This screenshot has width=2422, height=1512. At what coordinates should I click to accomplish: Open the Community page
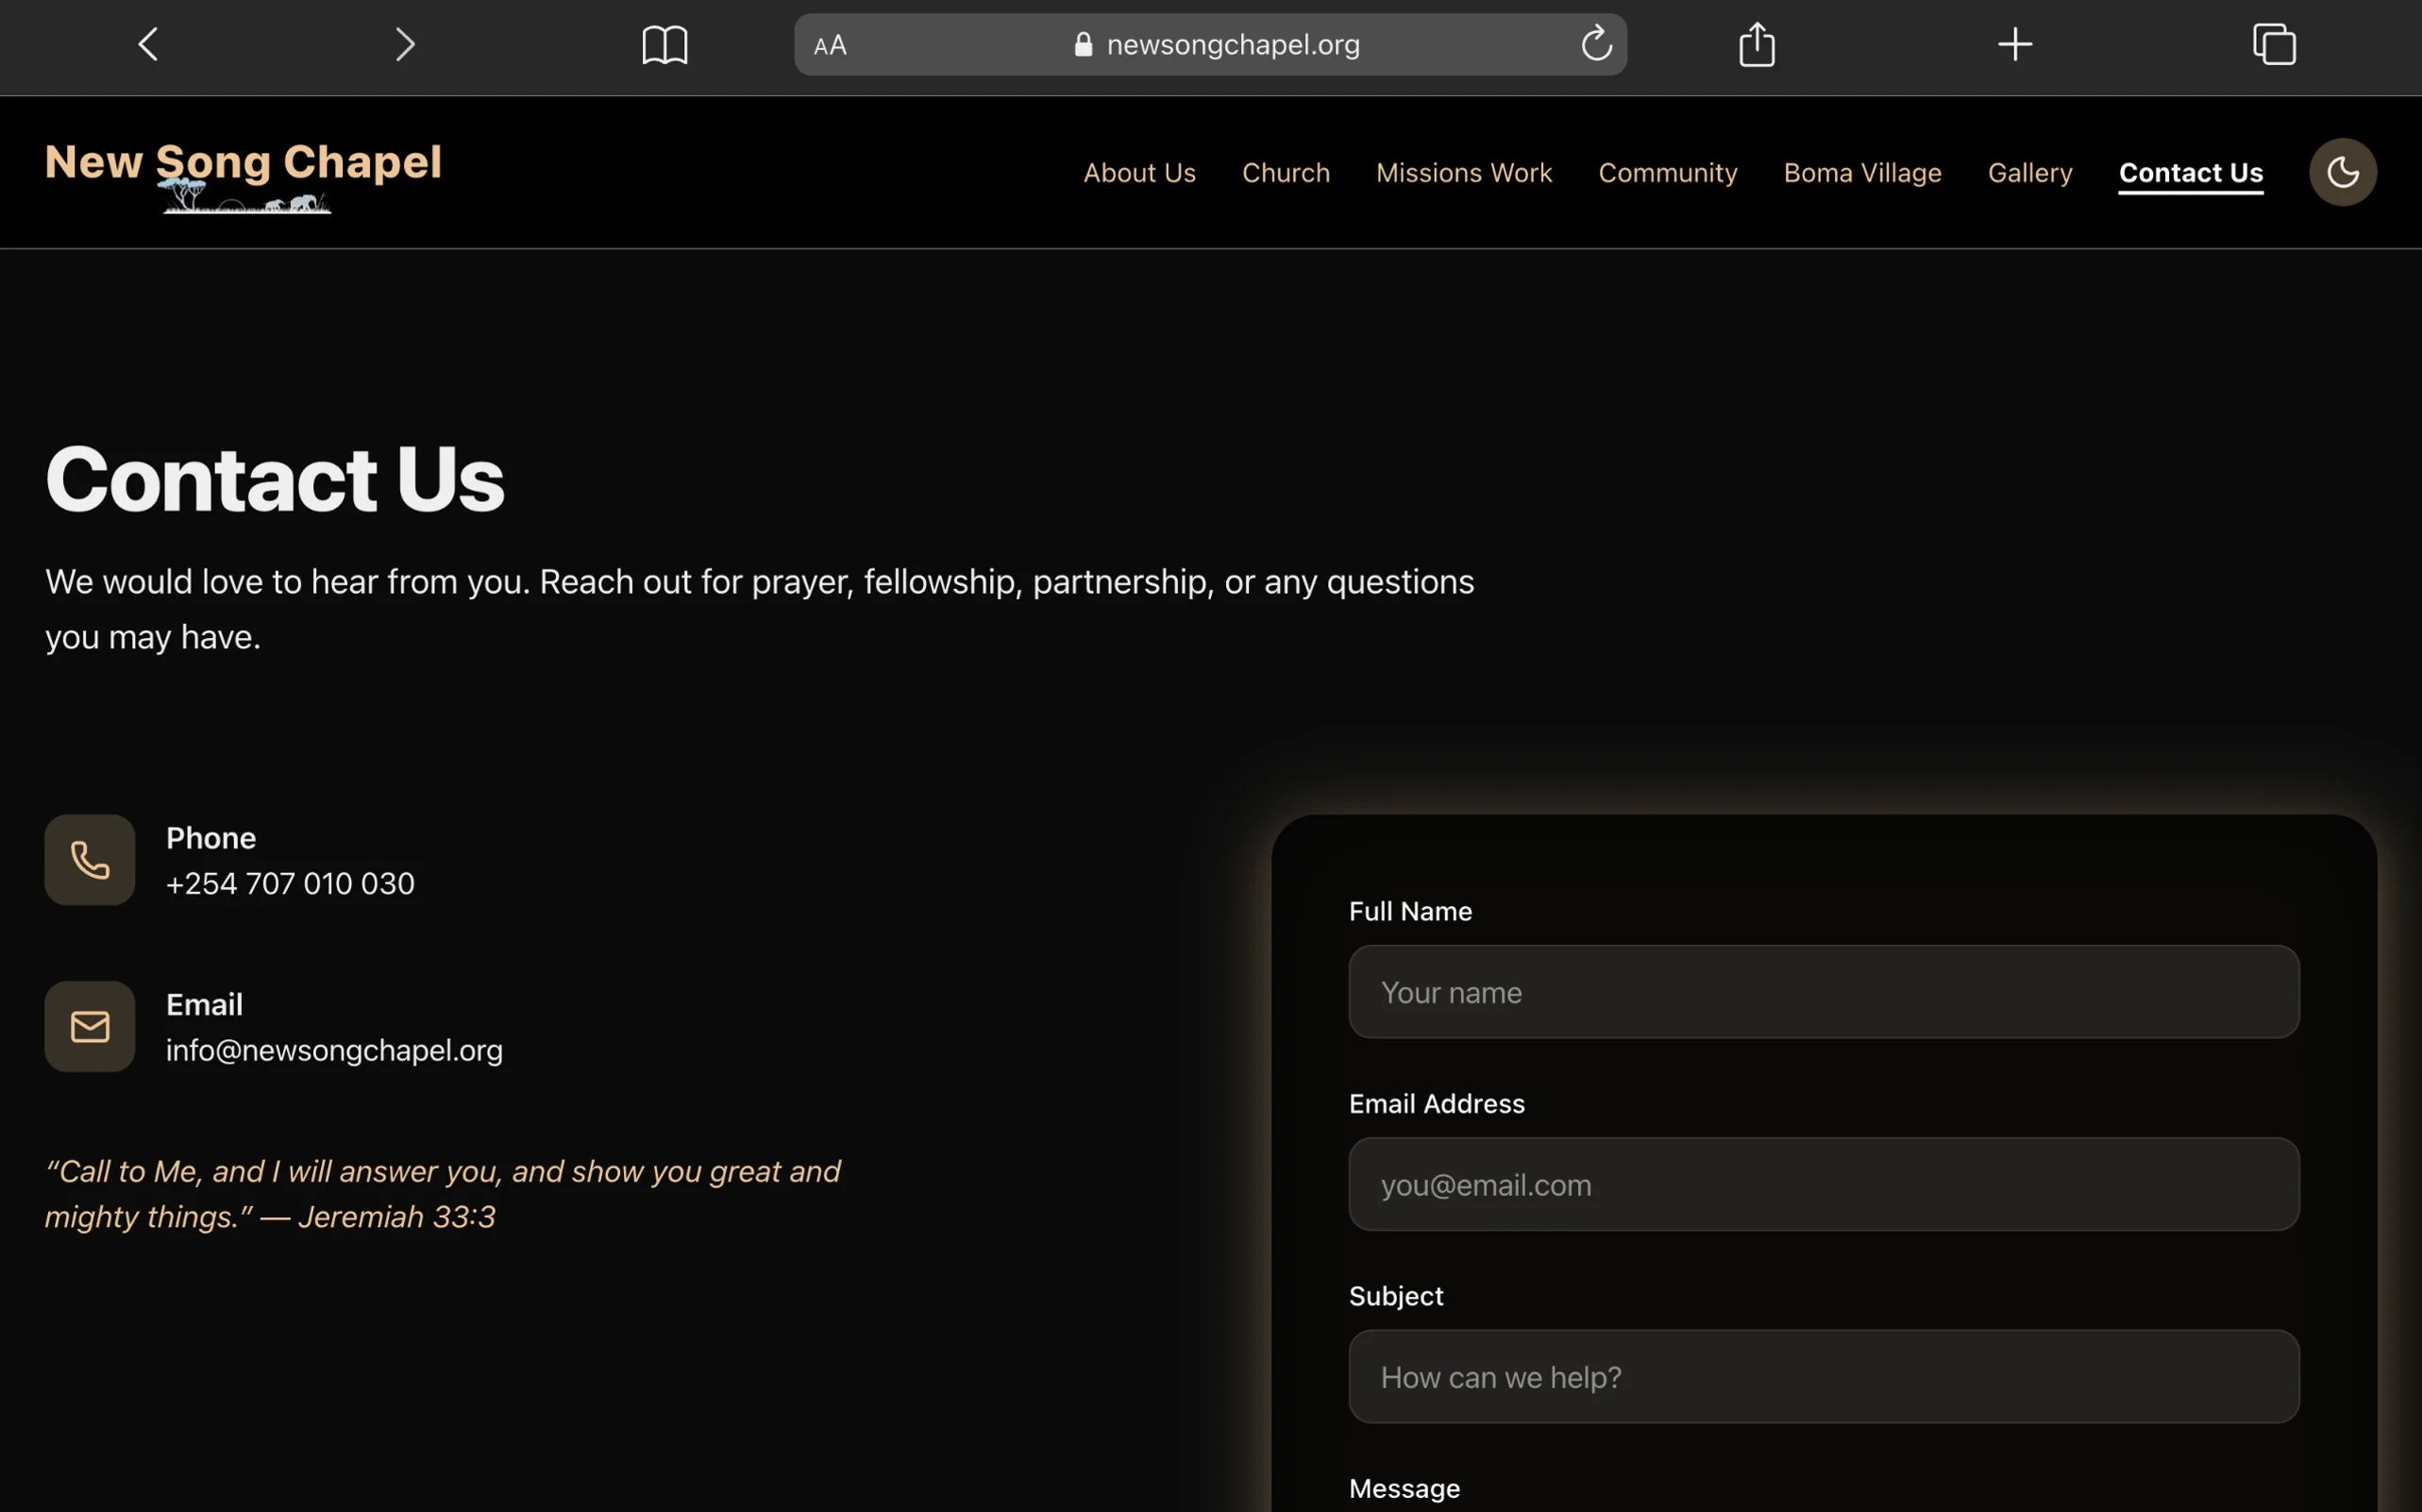pyautogui.click(x=1668, y=173)
